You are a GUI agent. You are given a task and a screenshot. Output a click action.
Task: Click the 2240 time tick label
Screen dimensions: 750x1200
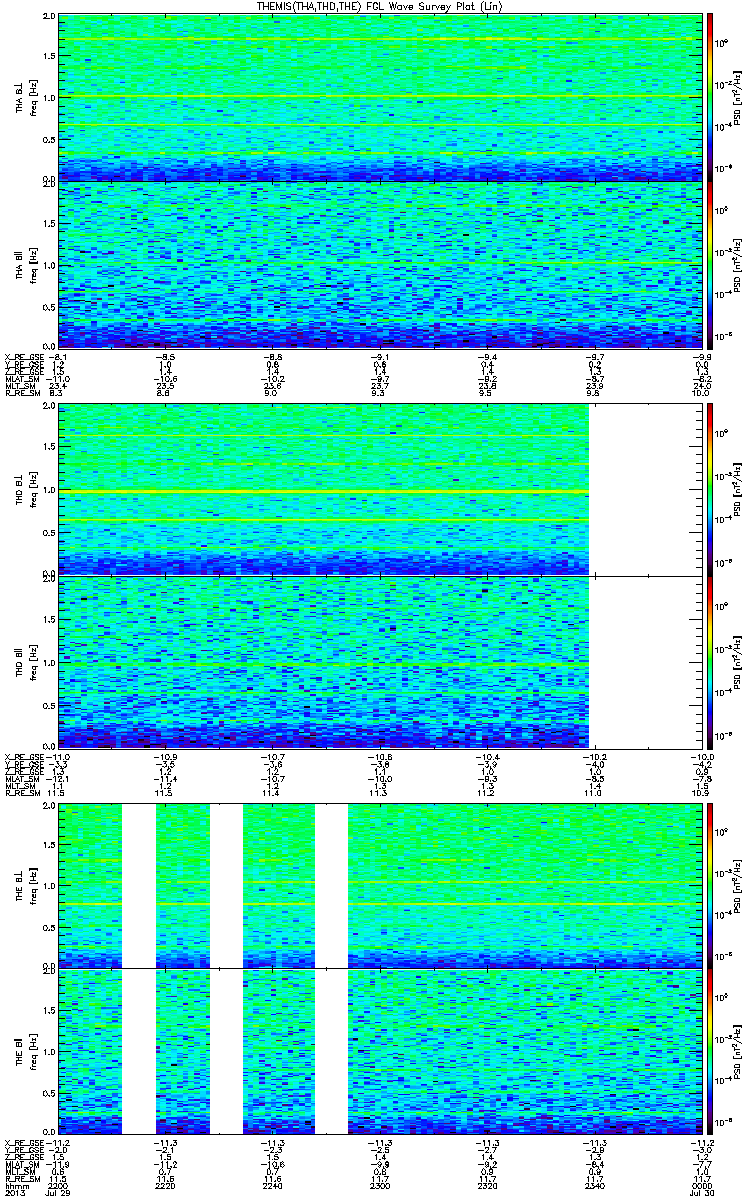272,1186
